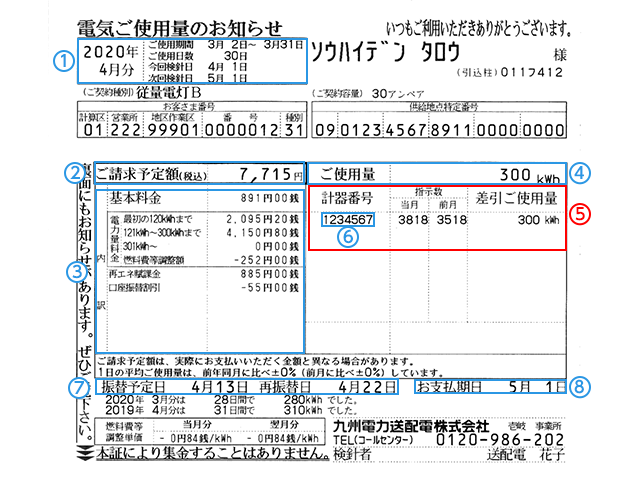640x484 pixels.
Task: Select the levy amount 885円00銭
Action: pyautogui.click(x=270, y=274)
